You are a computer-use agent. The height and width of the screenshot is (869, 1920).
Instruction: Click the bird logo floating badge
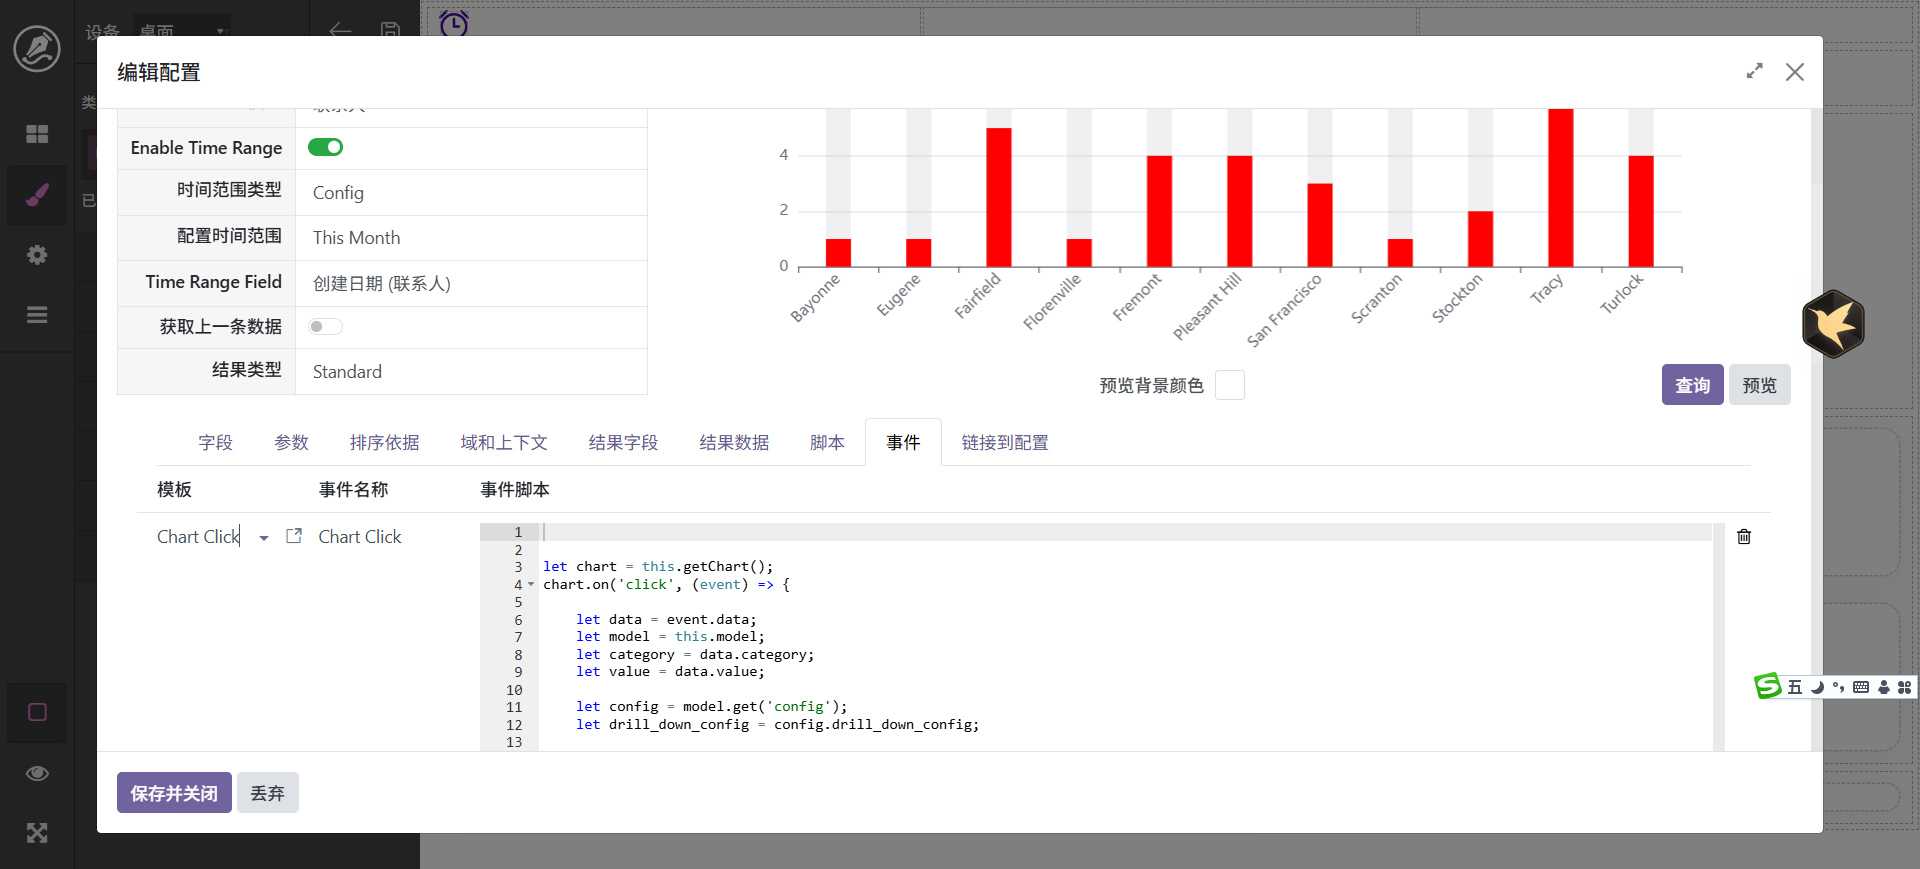1832,324
